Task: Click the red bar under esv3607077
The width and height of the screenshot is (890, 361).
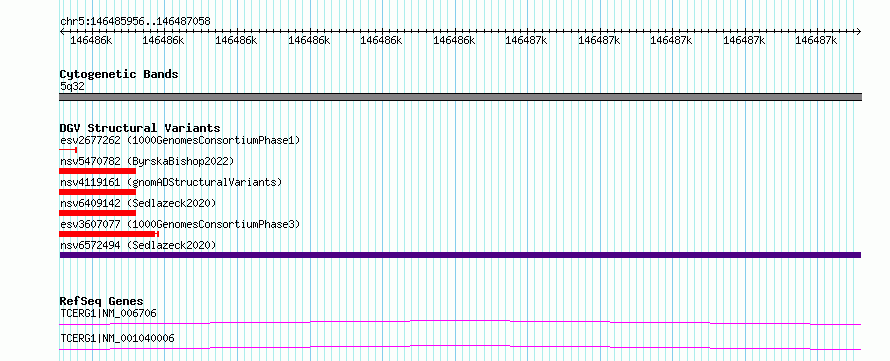Action: (x=109, y=234)
